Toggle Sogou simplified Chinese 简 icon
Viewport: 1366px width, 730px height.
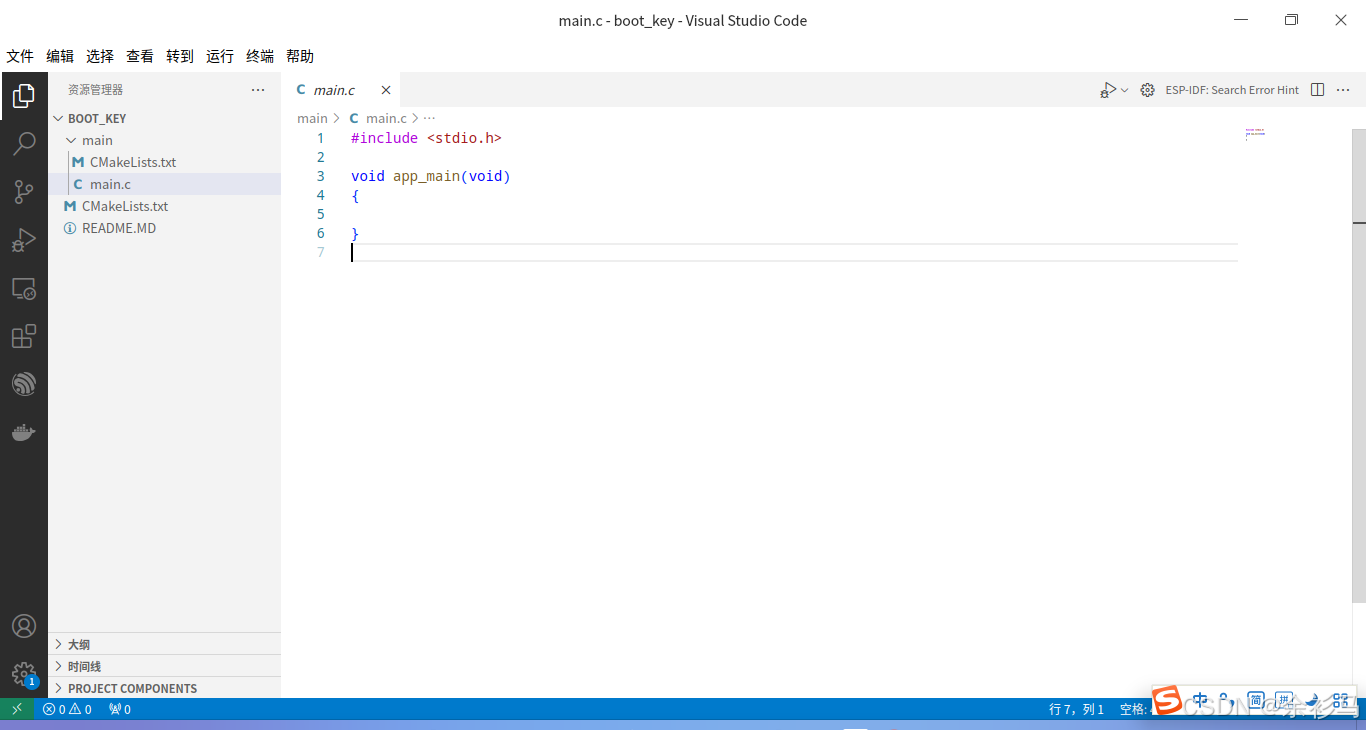(x=1256, y=701)
